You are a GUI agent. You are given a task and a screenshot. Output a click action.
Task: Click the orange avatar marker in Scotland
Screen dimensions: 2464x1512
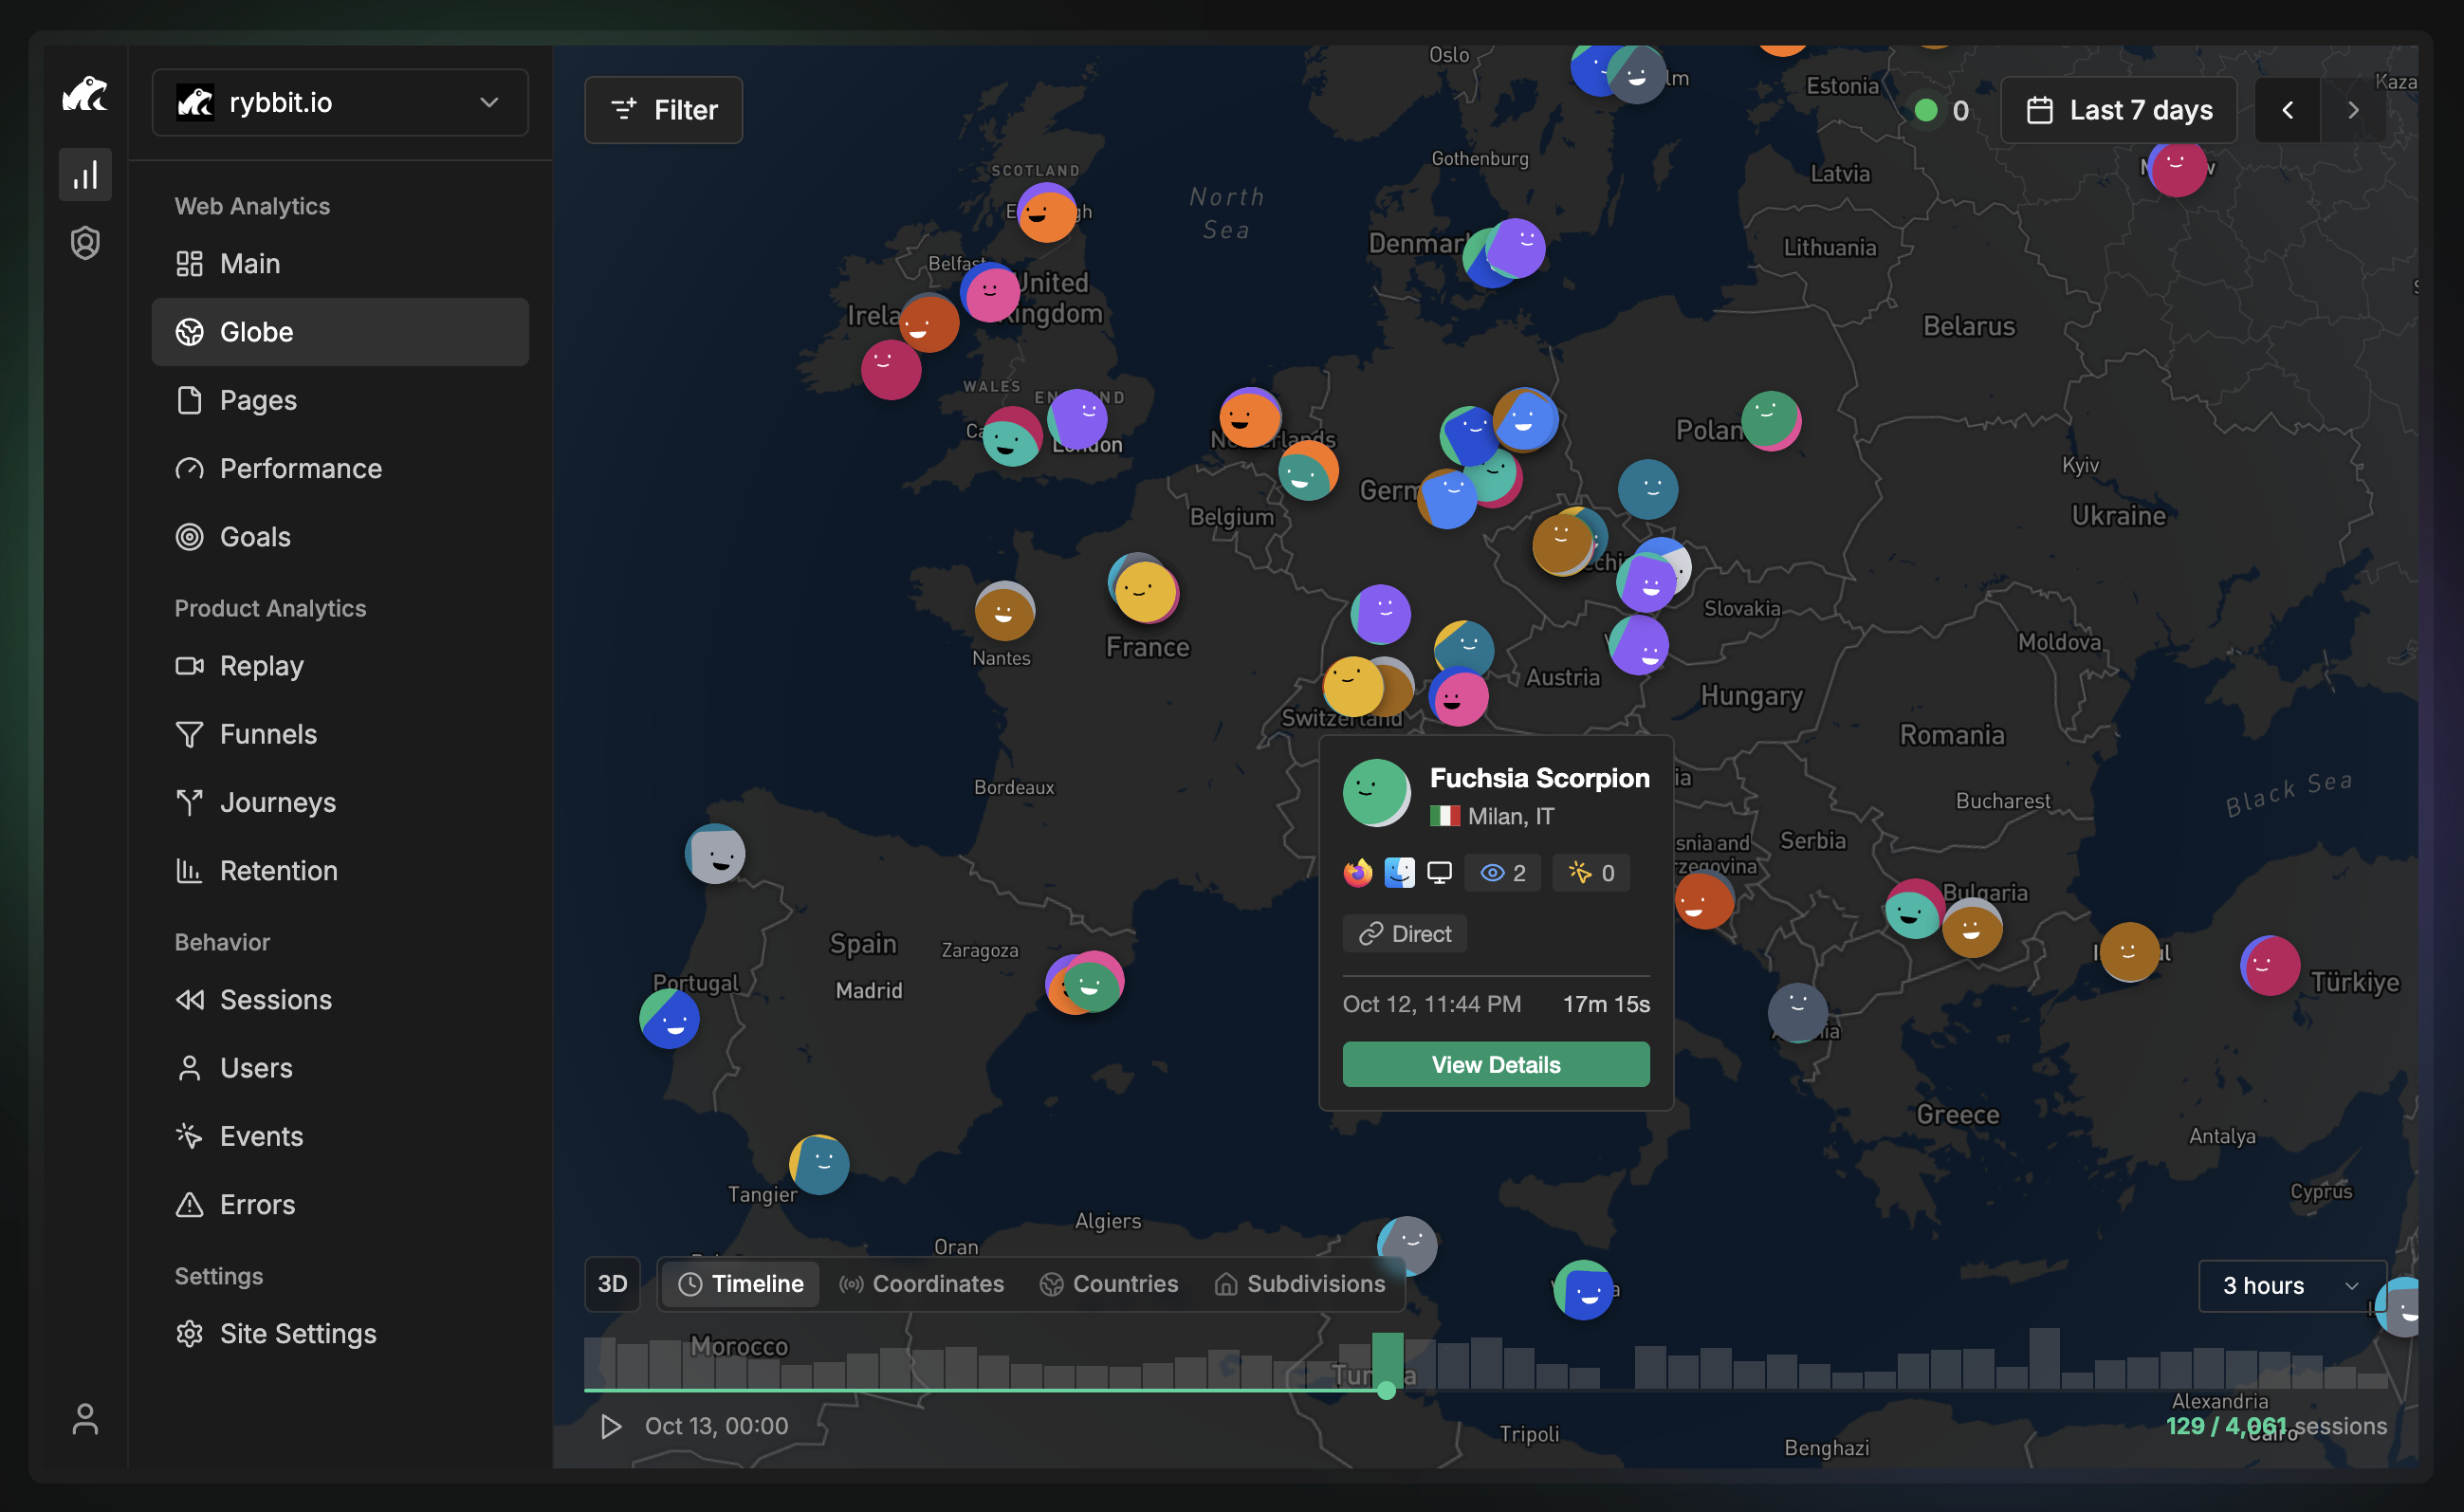click(1046, 213)
